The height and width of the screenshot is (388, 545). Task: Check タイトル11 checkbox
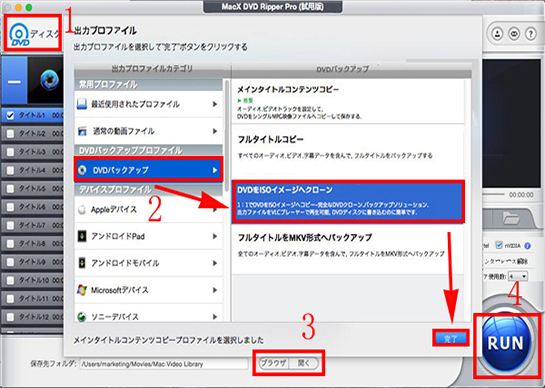[10, 299]
